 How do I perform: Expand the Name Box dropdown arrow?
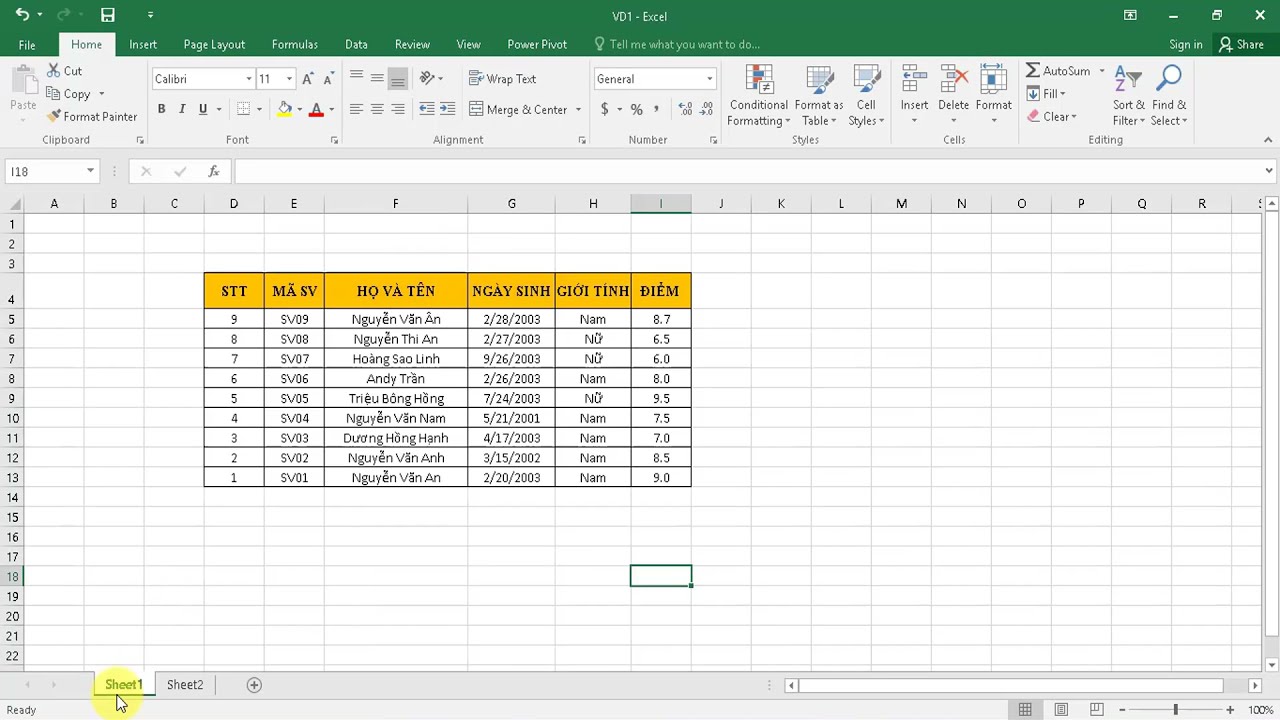click(x=90, y=172)
